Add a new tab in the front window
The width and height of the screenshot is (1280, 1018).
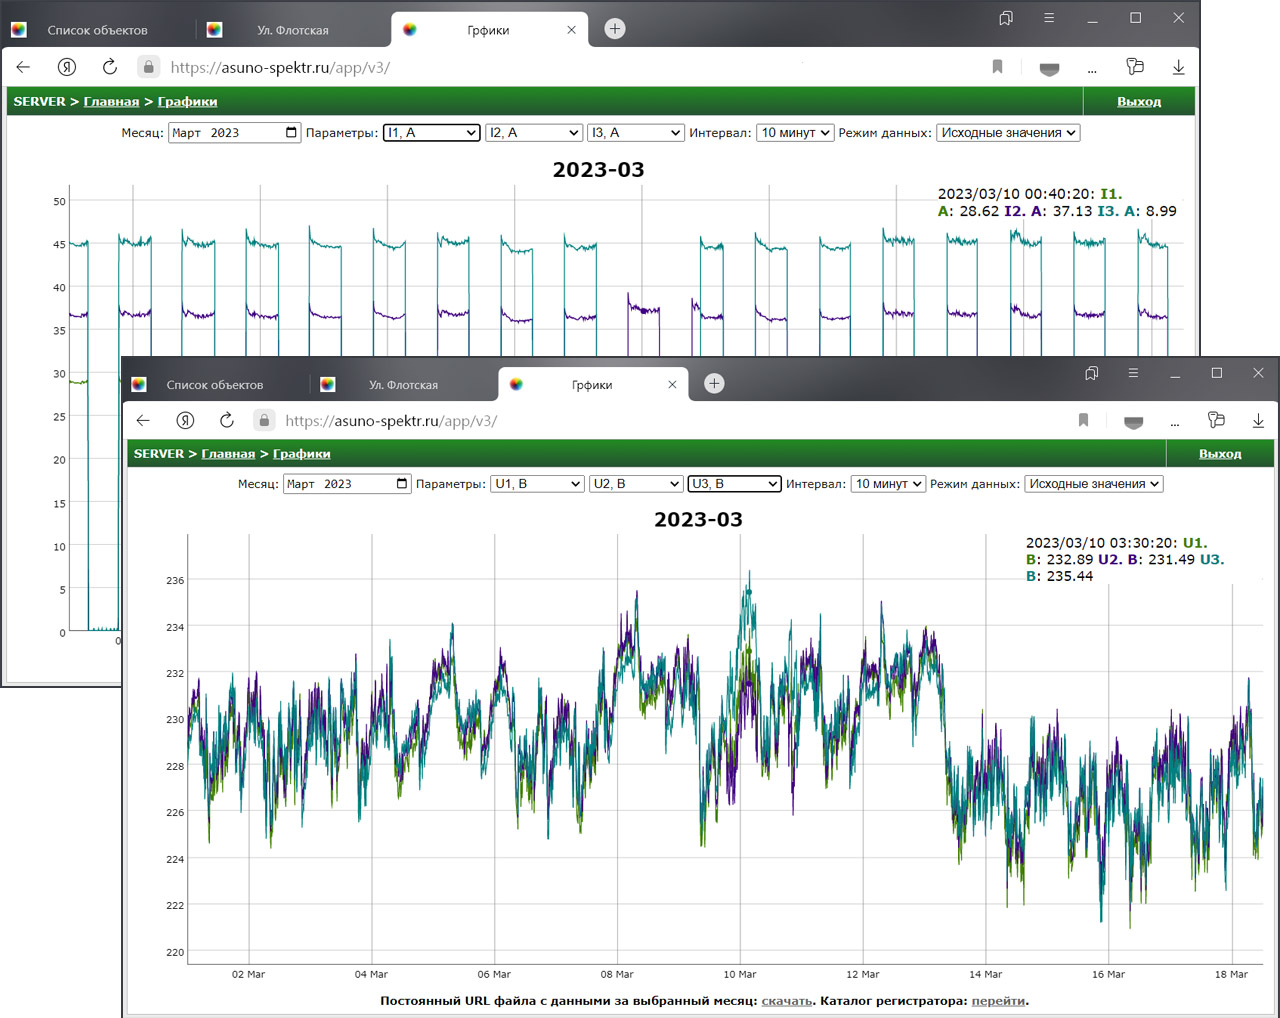(x=714, y=383)
